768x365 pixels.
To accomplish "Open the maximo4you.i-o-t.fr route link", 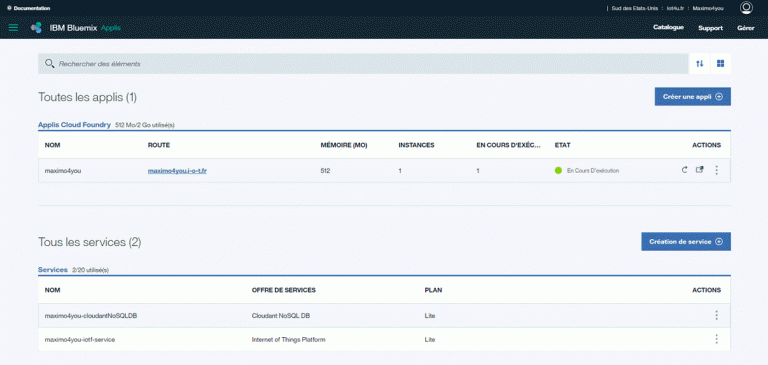I will pos(177,170).
